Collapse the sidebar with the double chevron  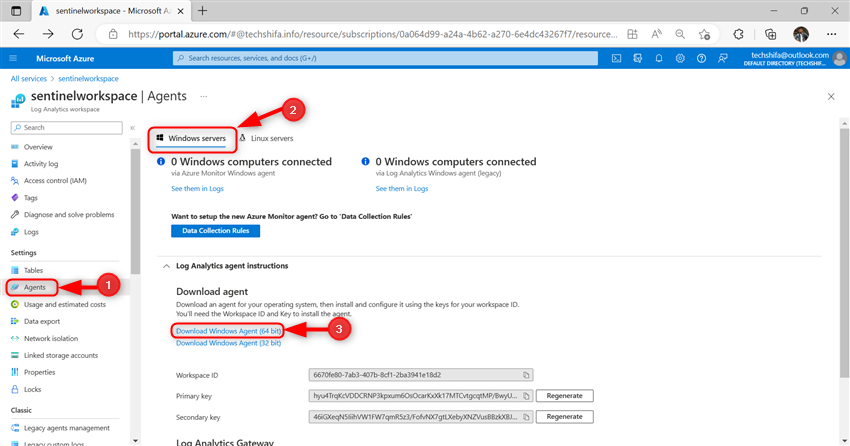click(133, 128)
